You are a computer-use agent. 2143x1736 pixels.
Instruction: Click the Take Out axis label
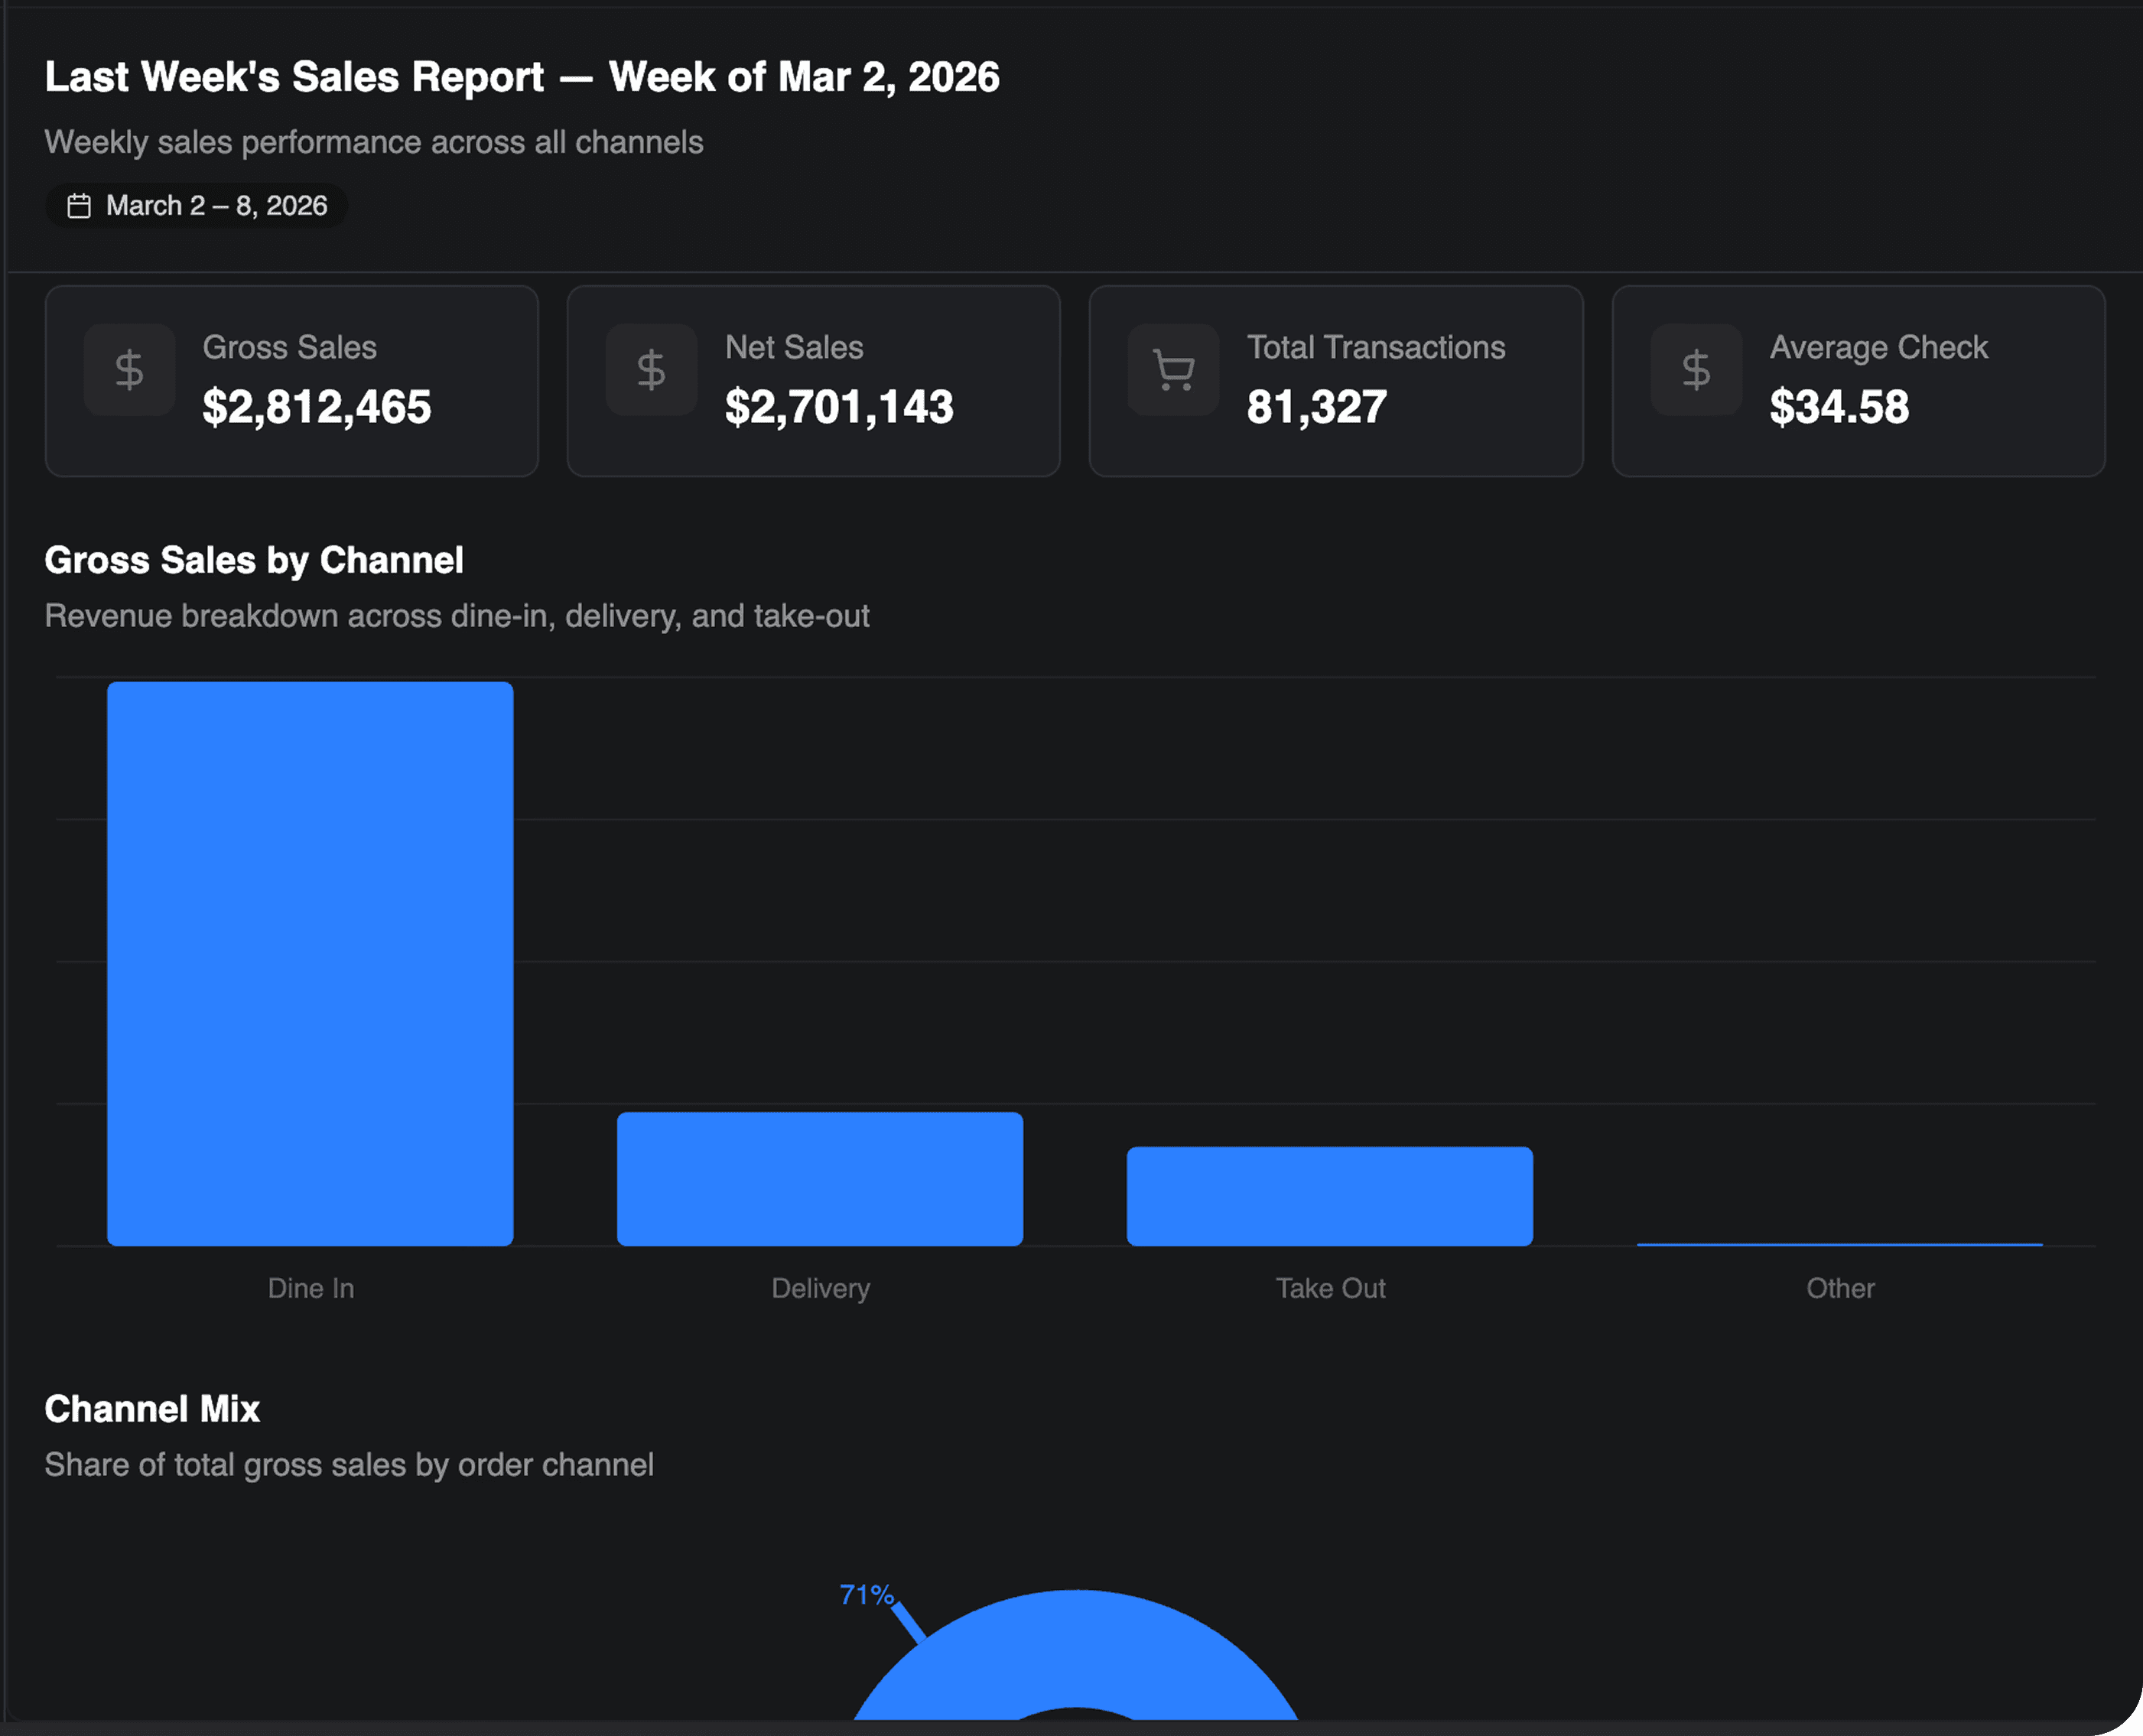[x=1330, y=1288]
